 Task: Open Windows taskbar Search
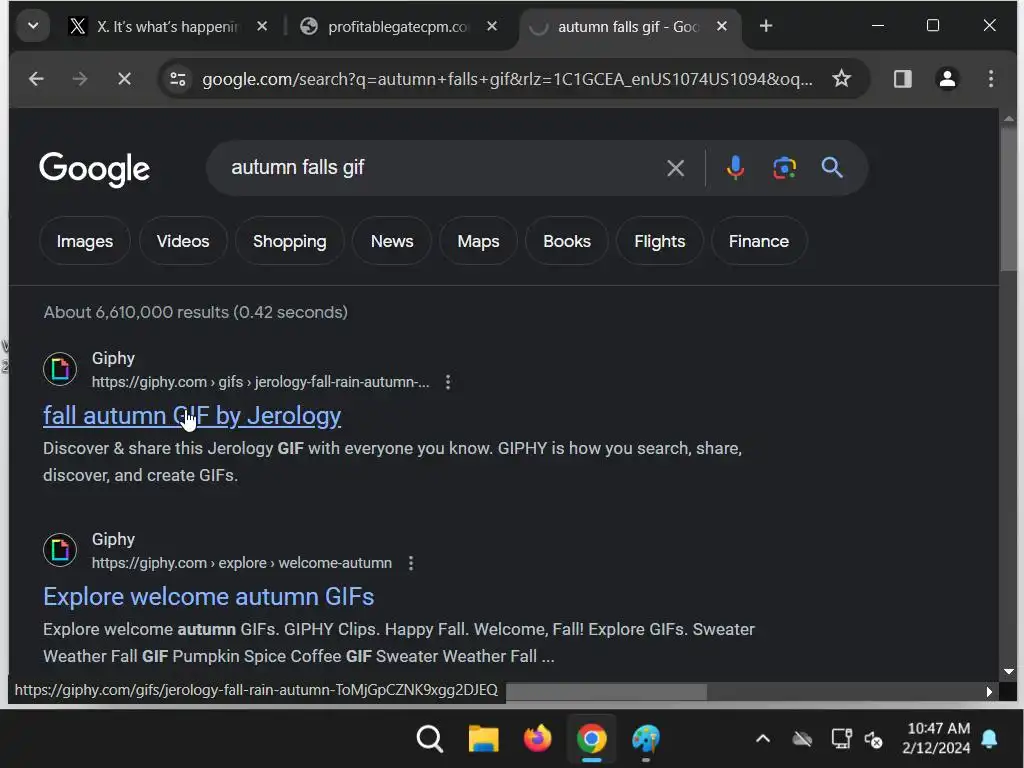(x=430, y=739)
